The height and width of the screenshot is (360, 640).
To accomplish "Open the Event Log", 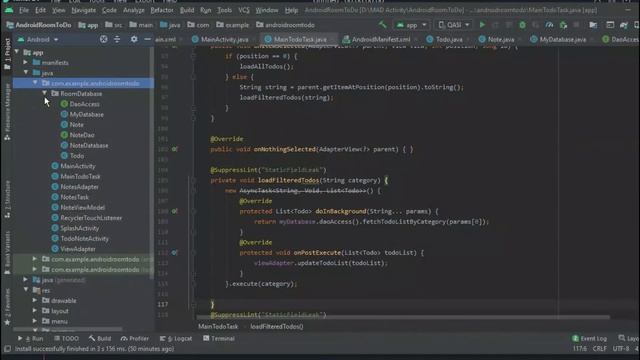I will (589, 338).
